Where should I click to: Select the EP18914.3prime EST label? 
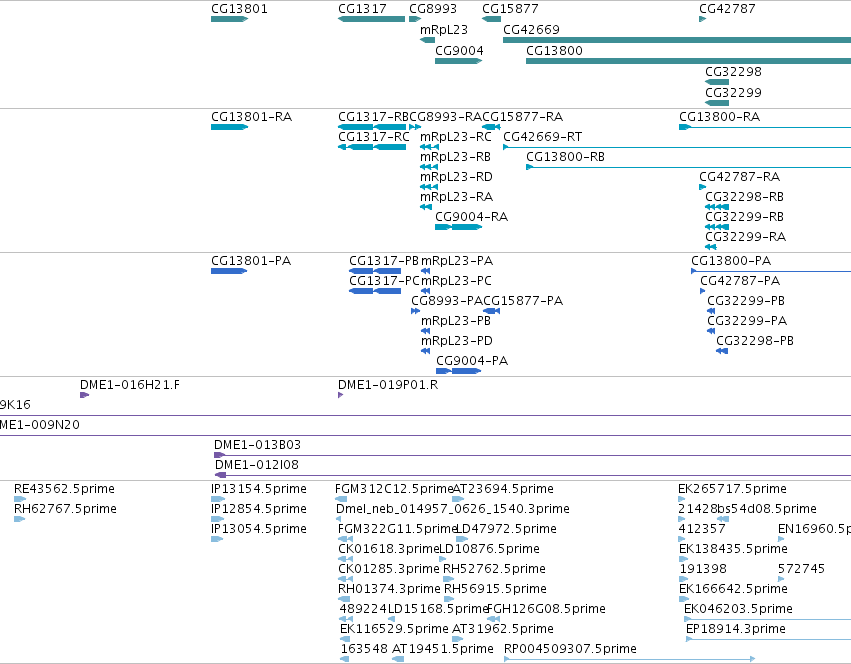pos(736,629)
